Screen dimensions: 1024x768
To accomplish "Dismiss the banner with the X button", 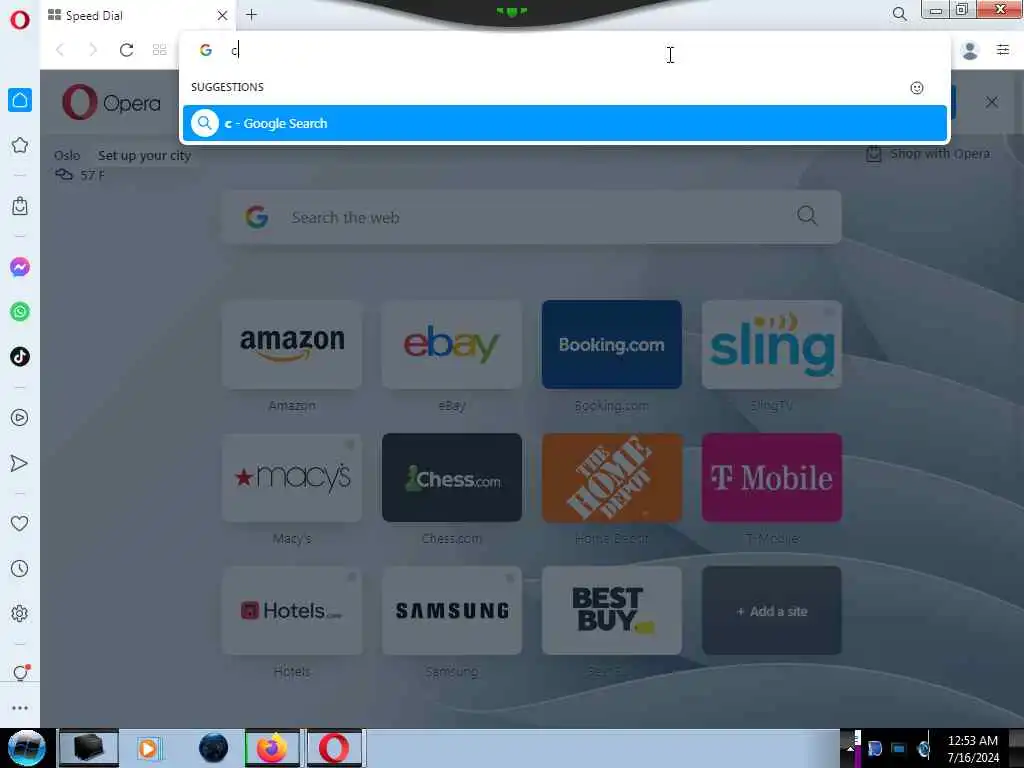I will pos(991,102).
